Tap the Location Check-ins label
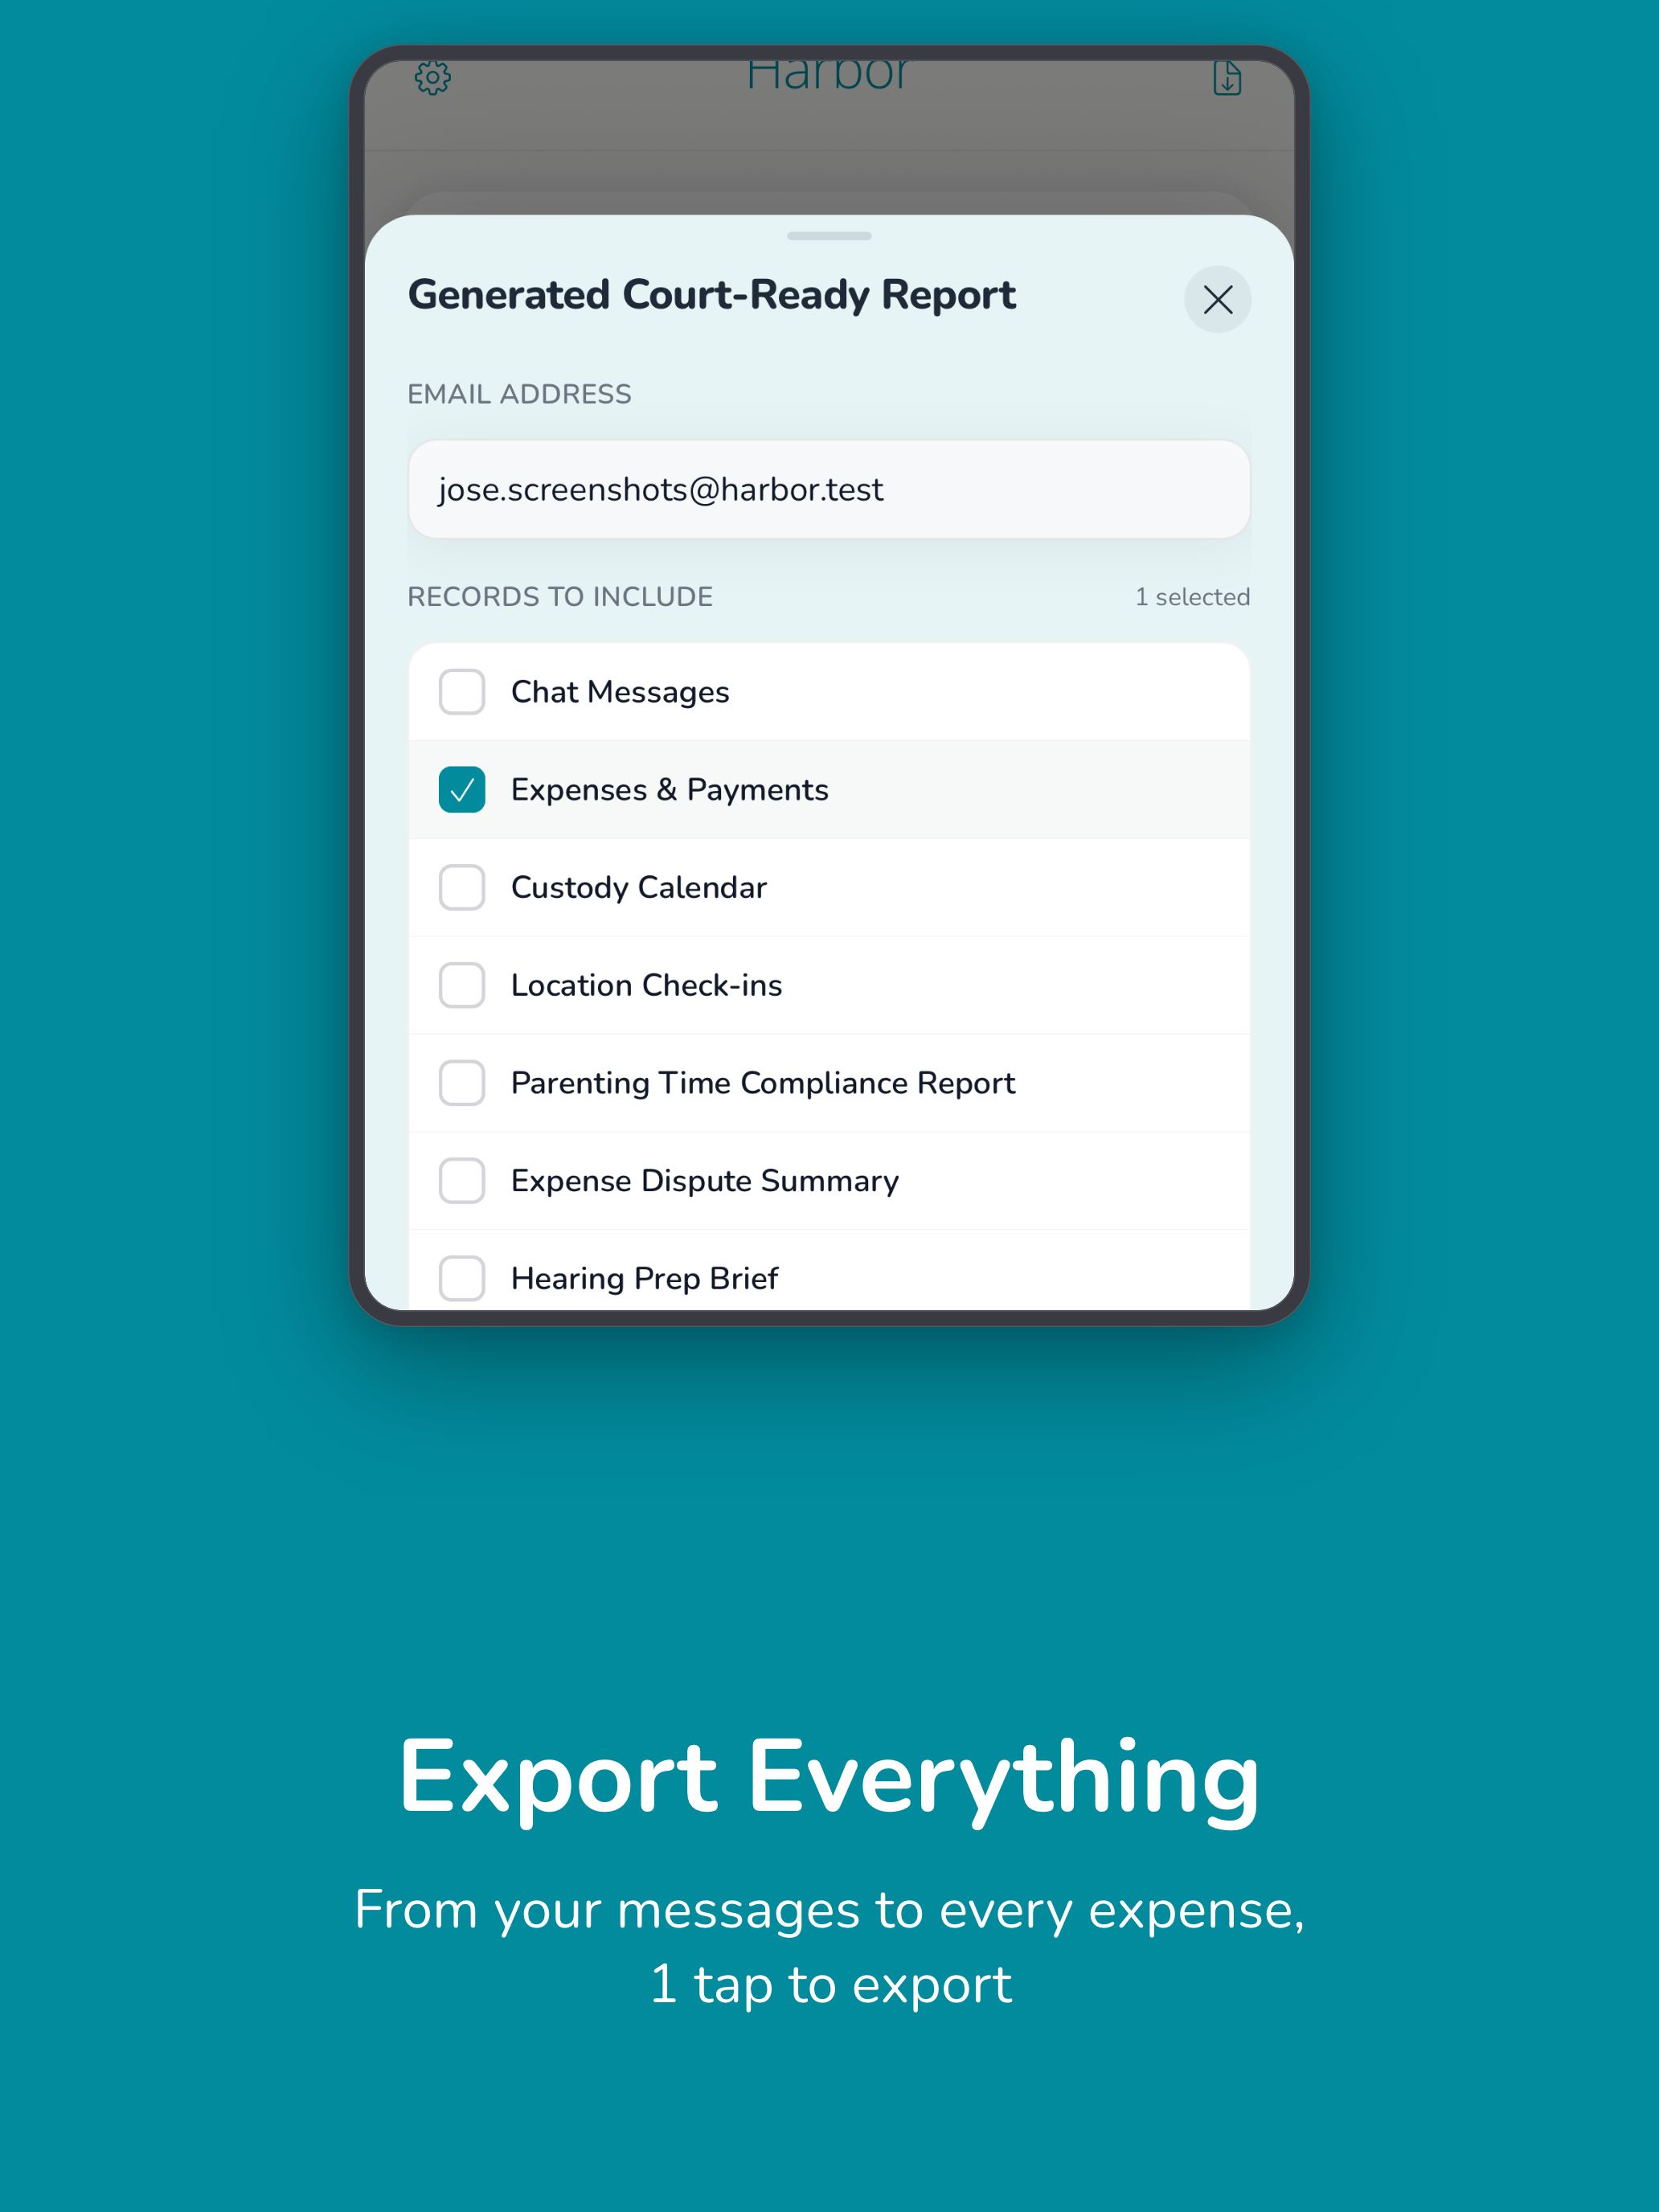Viewport: 1659px width, 2212px height. (x=646, y=985)
